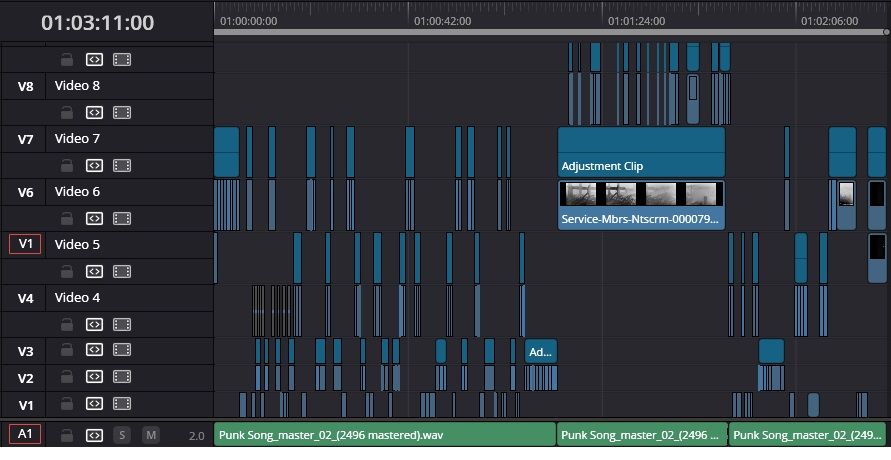Lock the topmost track above Video 8
Viewport: 891px width, 460px height.
pos(67,60)
